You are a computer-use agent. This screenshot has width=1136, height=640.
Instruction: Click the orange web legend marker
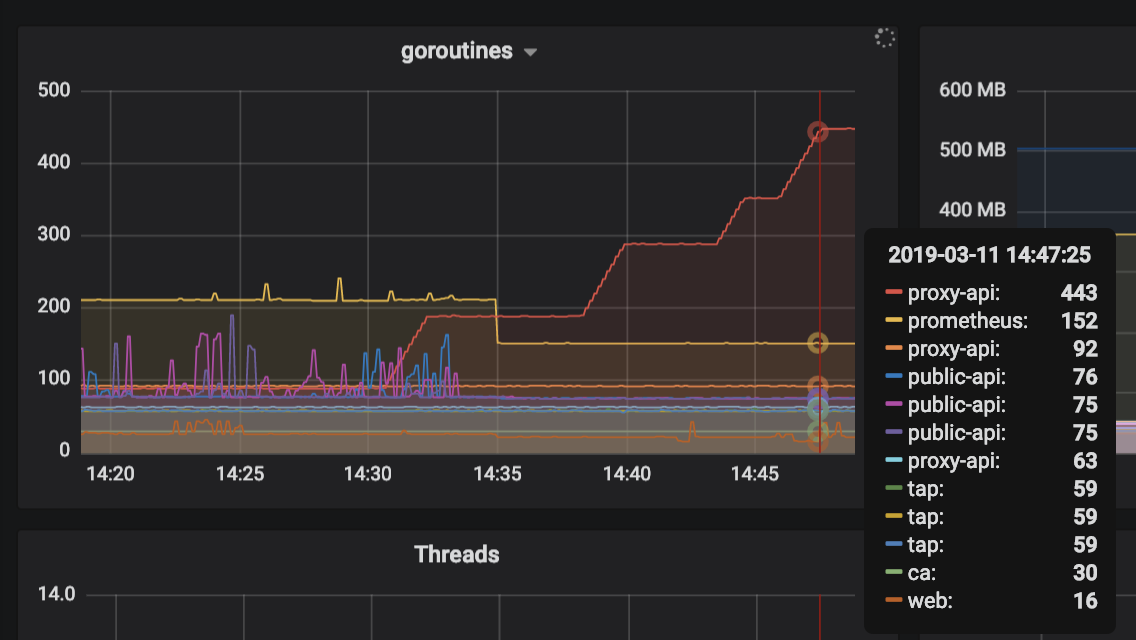tap(893, 601)
